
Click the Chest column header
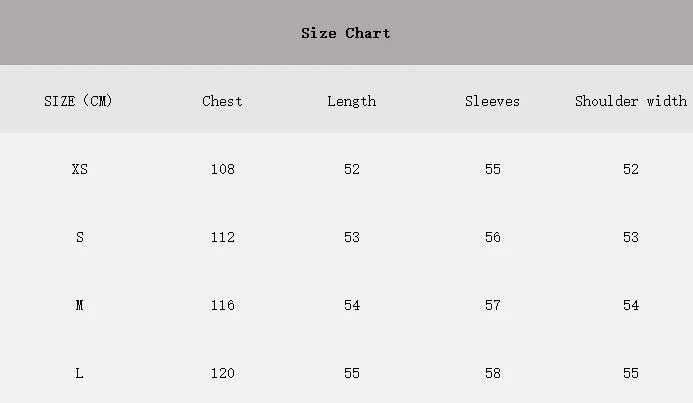[222, 101]
